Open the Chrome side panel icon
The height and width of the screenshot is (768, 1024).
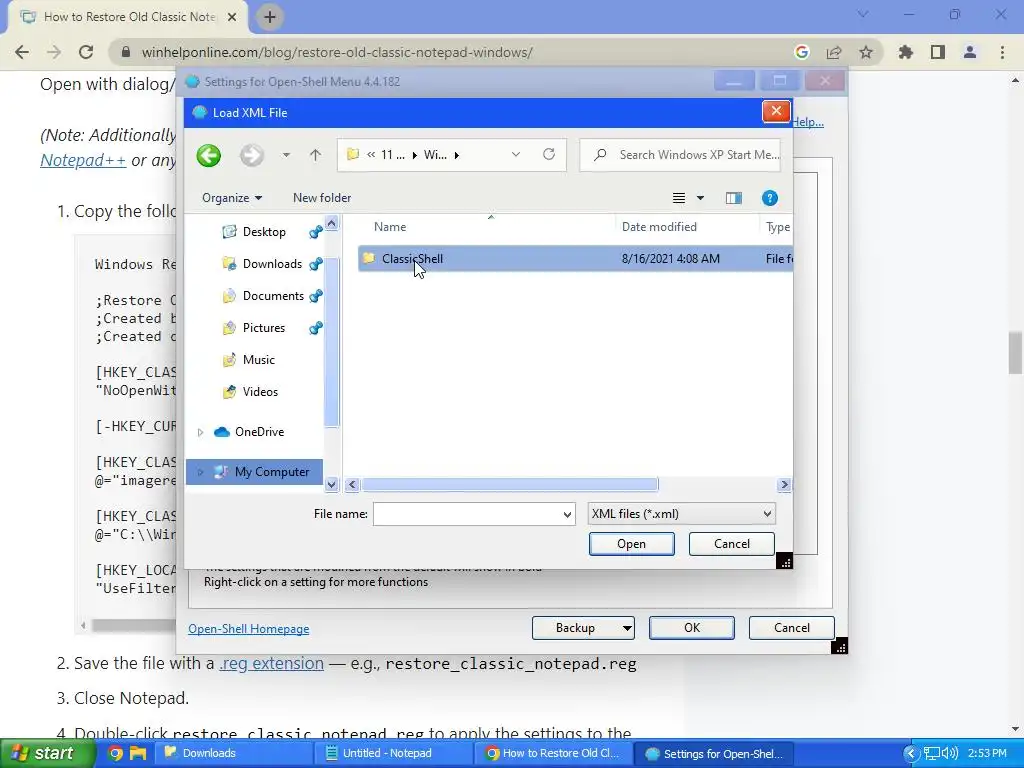coord(938,52)
